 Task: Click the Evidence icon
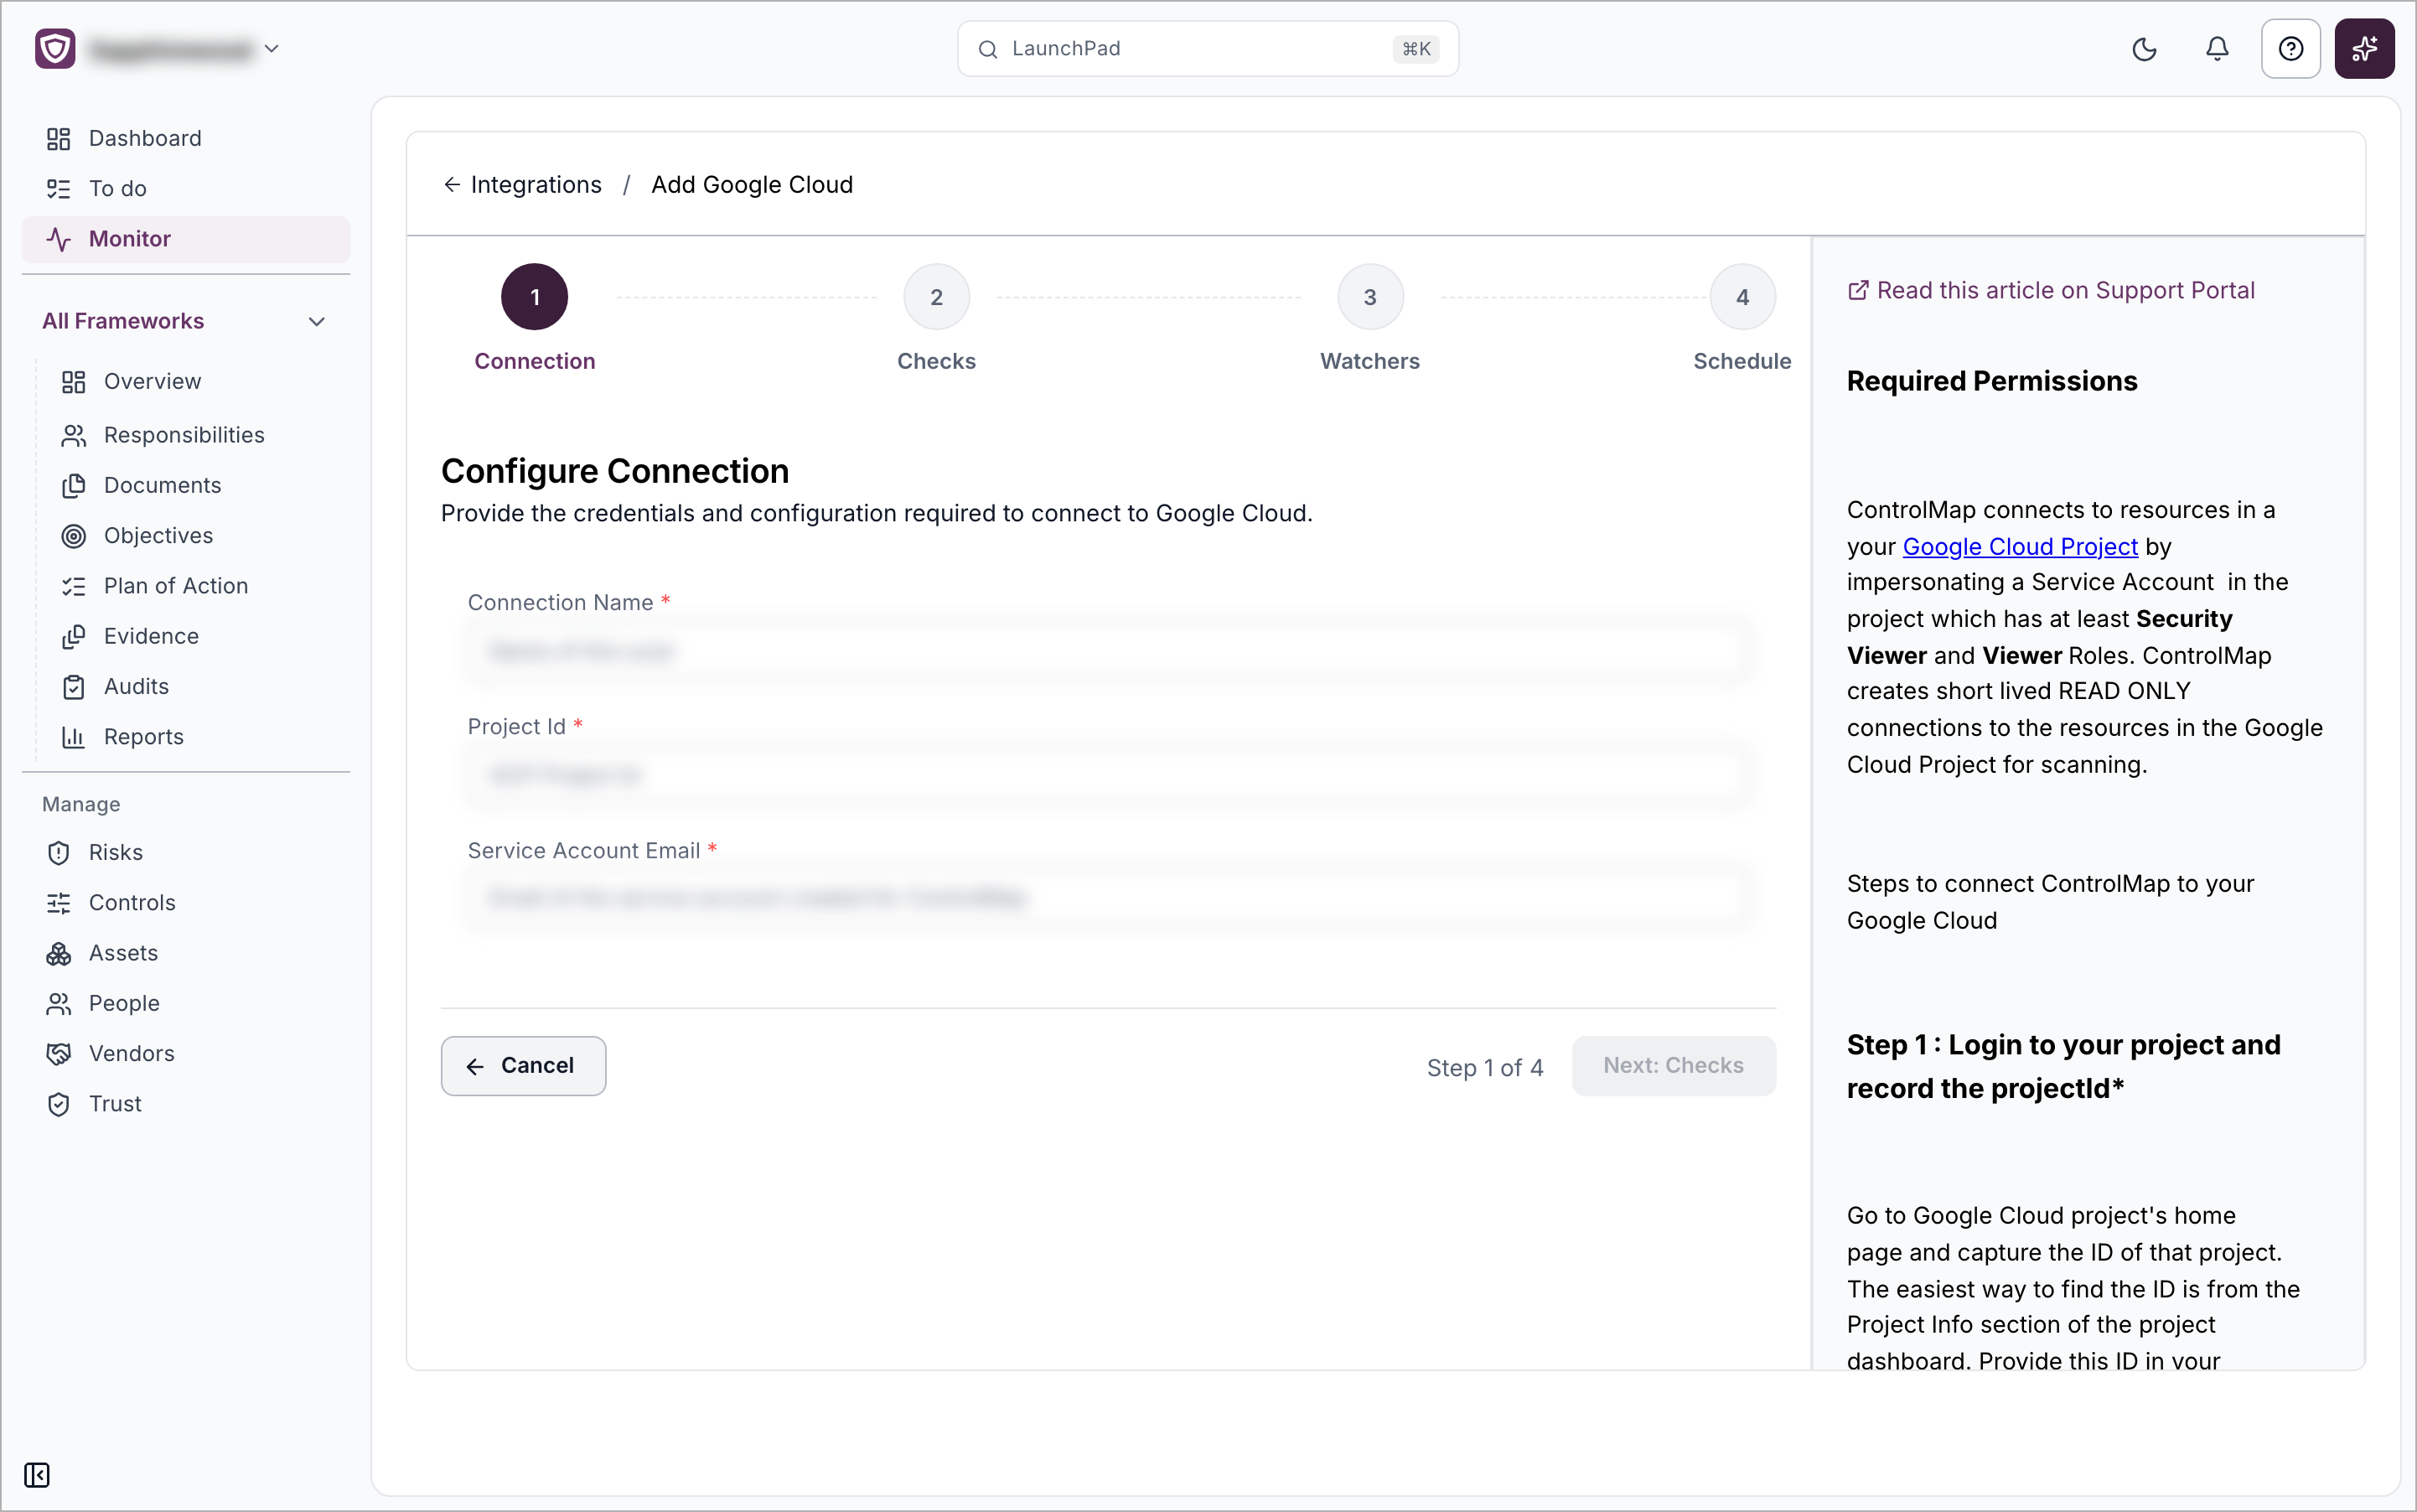click(74, 636)
